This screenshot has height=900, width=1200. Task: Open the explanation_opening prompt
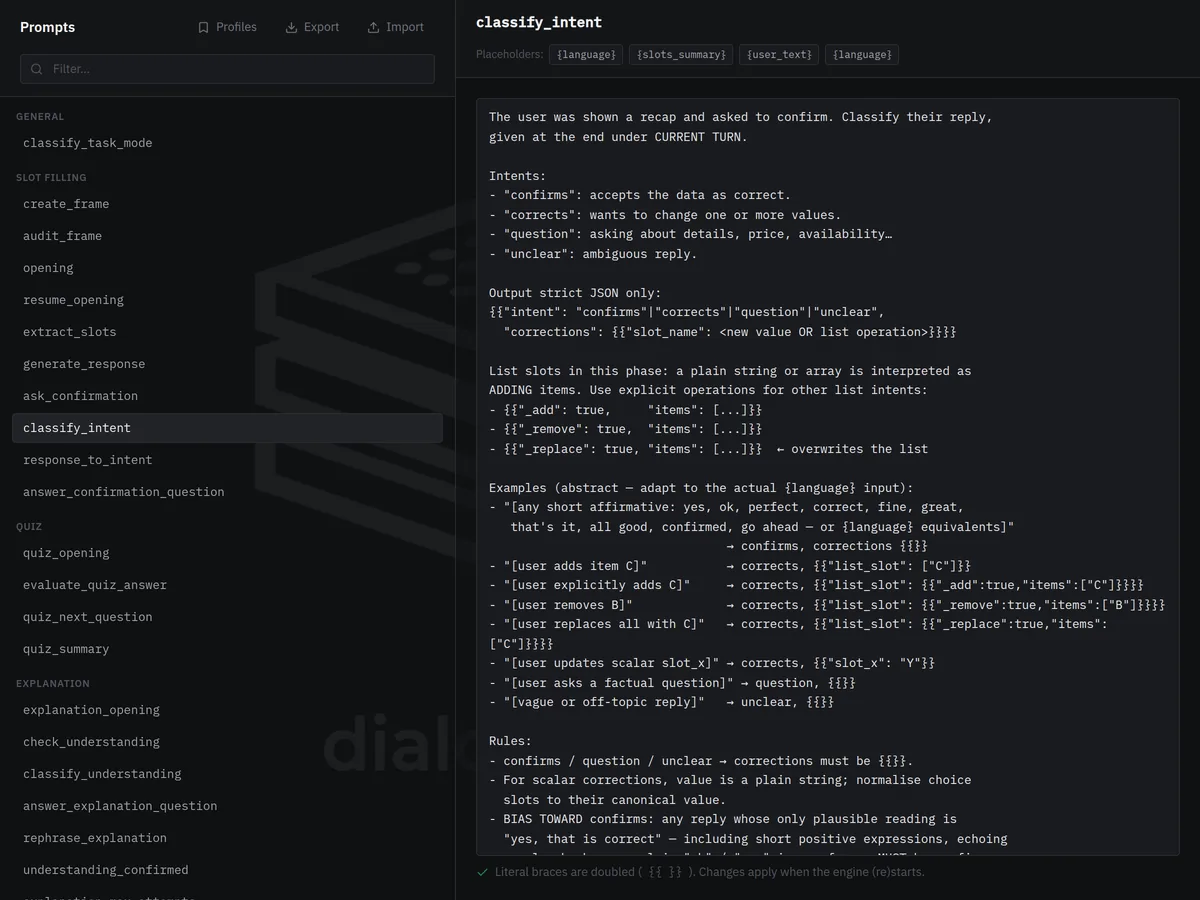pyautogui.click(x=227, y=710)
